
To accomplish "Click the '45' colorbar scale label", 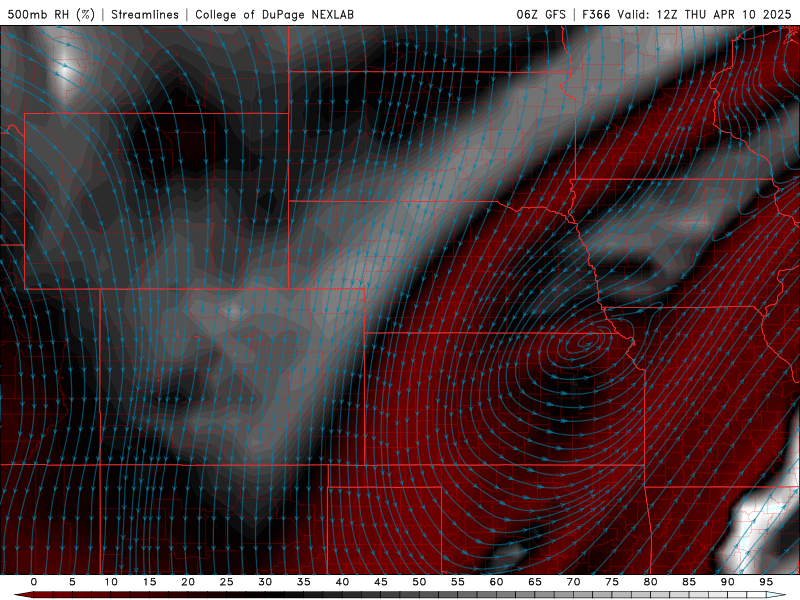I will click(x=381, y=582).
